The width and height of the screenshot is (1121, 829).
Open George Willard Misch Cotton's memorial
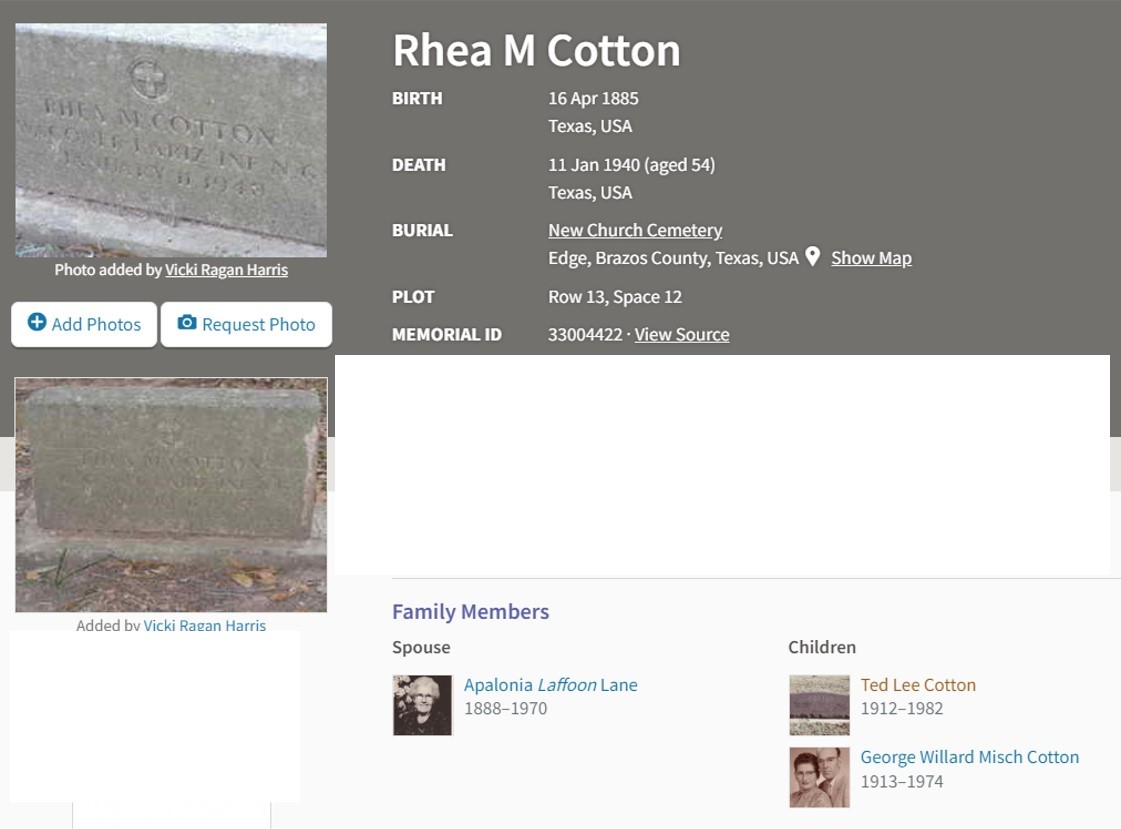[969, 757]
